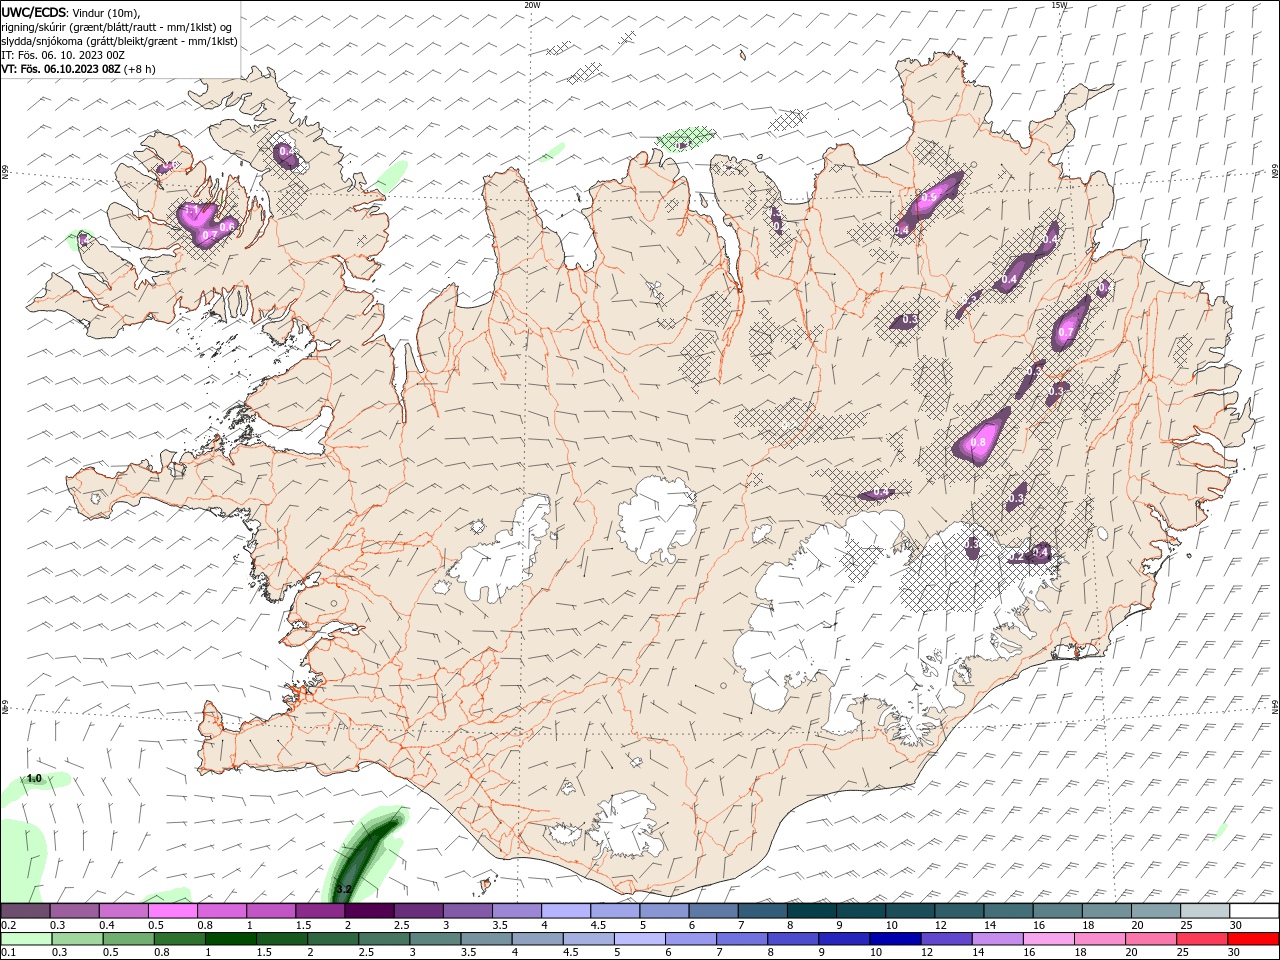Click the 'VT: Fös. 06.10.2023 08Z (+8 h)' line
This screenshot has height=960, width=1280.
click(x=78, y=69)
